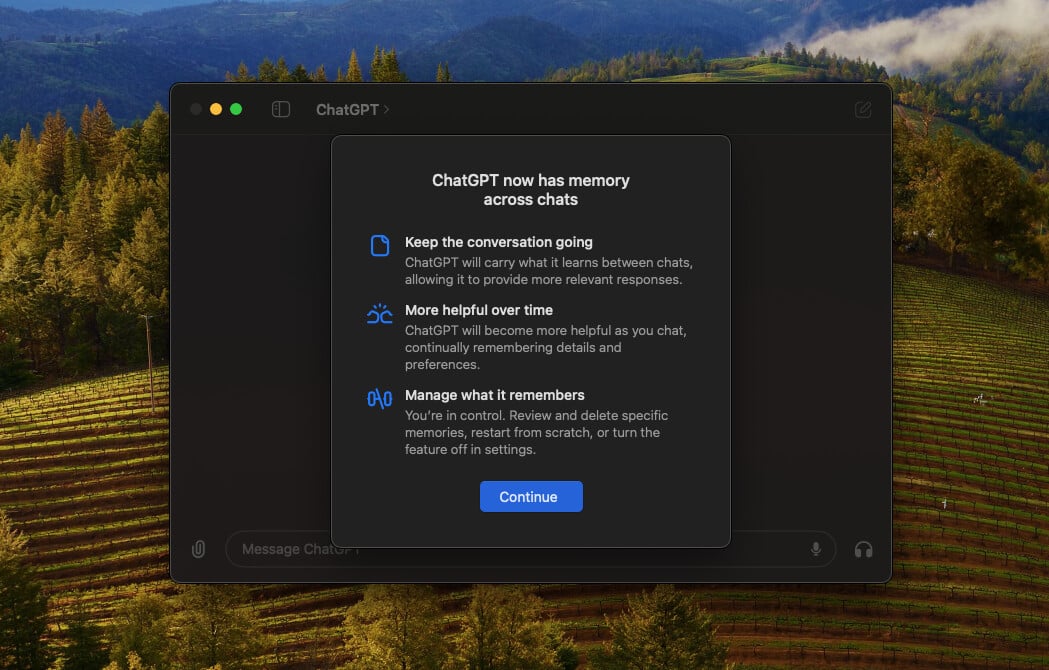Click the 'More helpful over time' heading
The height and width of the screenshot is (670, 1049).
click(479, 310)
